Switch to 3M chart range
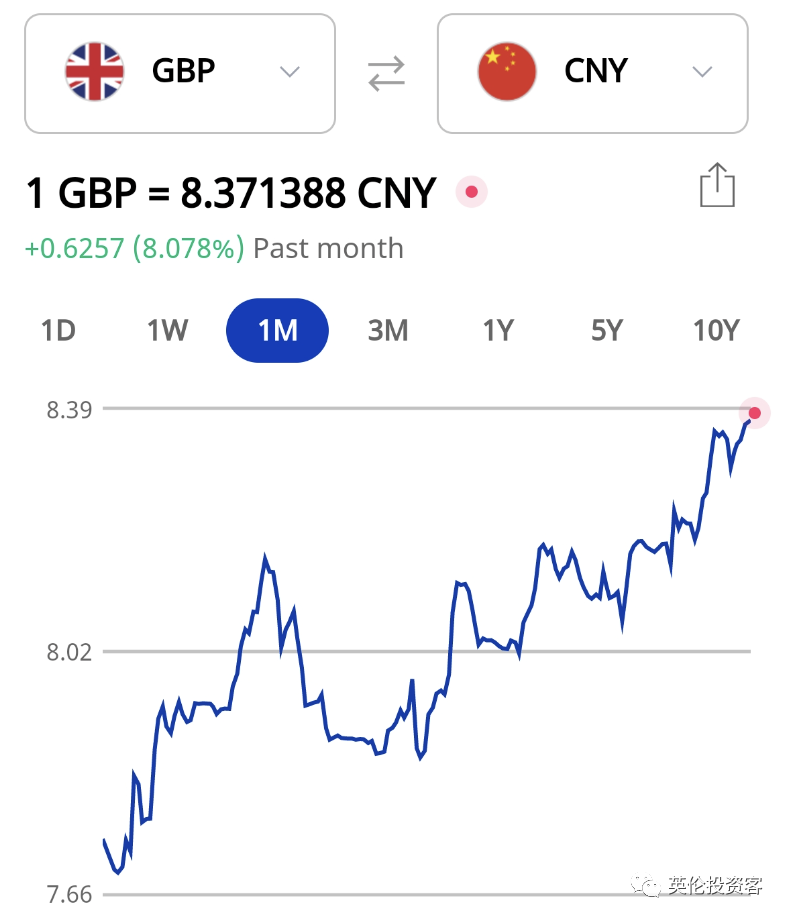The image size is (788, 920). coord(388,330)
